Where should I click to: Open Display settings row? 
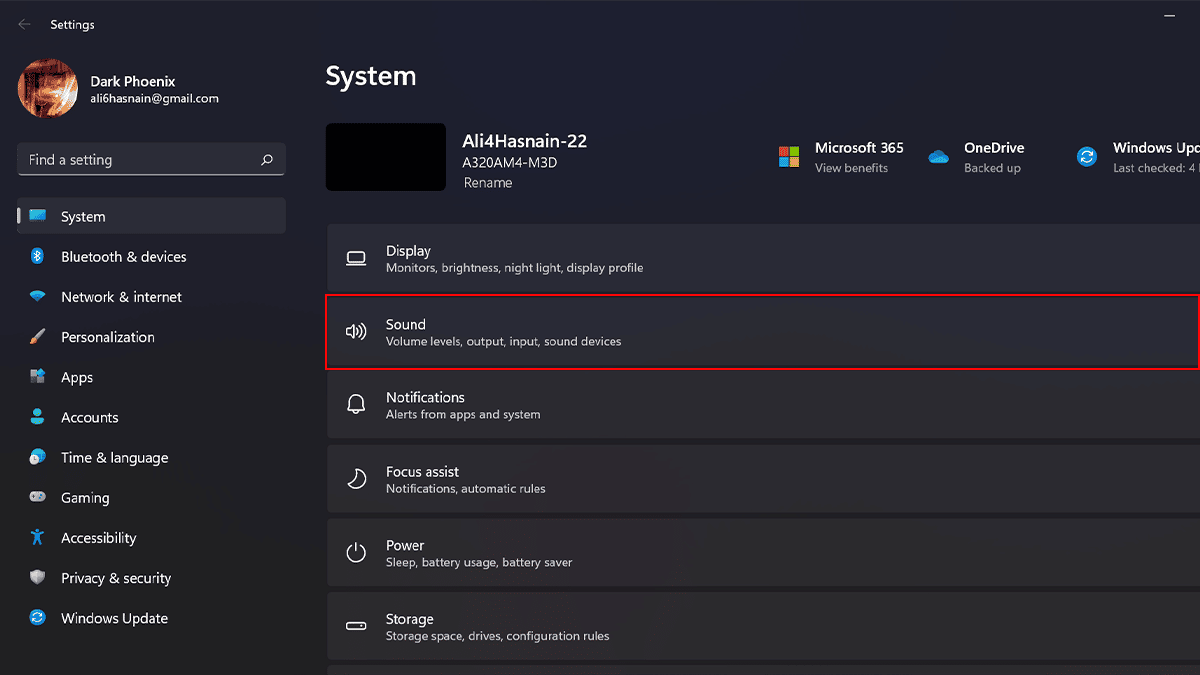pos(760,259)
